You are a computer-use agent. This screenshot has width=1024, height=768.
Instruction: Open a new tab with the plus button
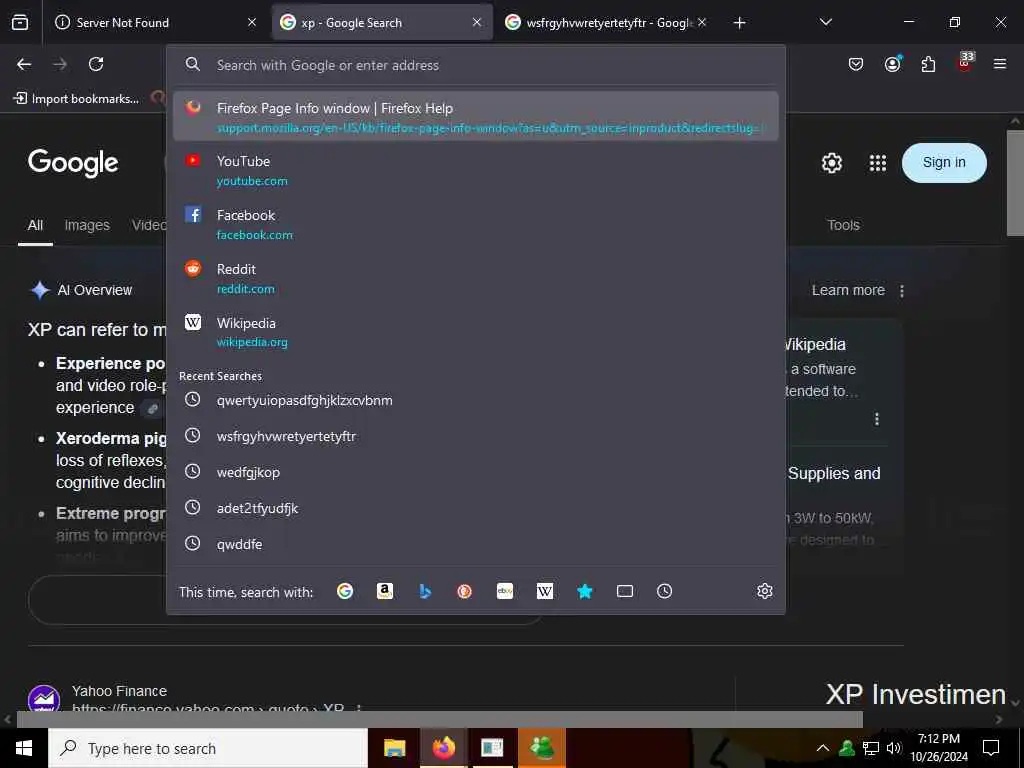739,23
